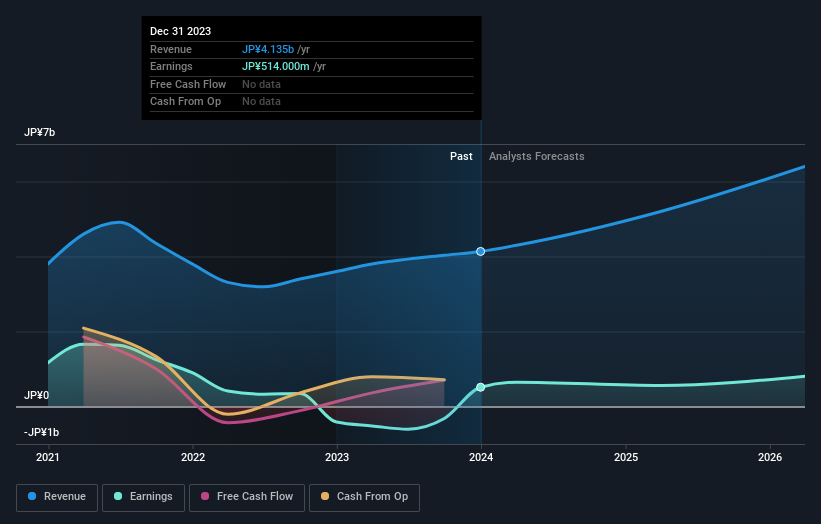Toggle the Earnings legend series
Viewport: 821px width, 524px height.
pos(143,497)
